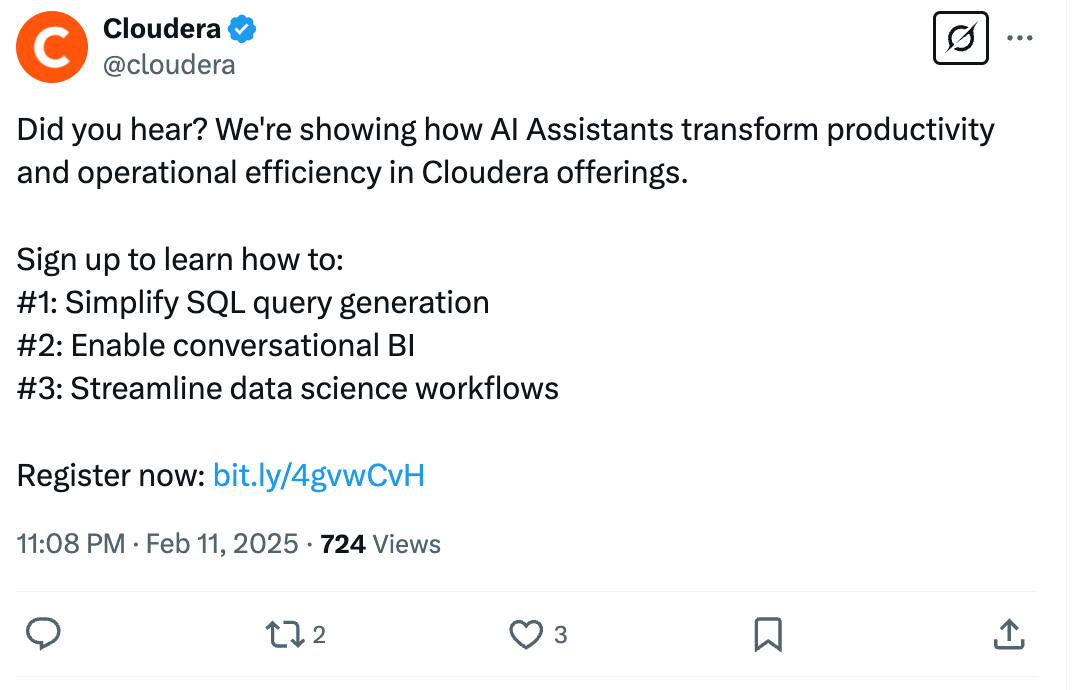The width and height of the screenshot is (1074, 690).
Task: Click the repost count of 2
Action: pos(318,634)
